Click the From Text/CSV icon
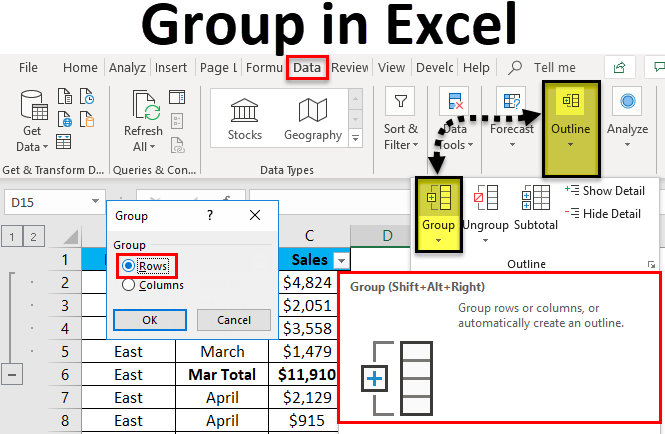 coord(64,96)
